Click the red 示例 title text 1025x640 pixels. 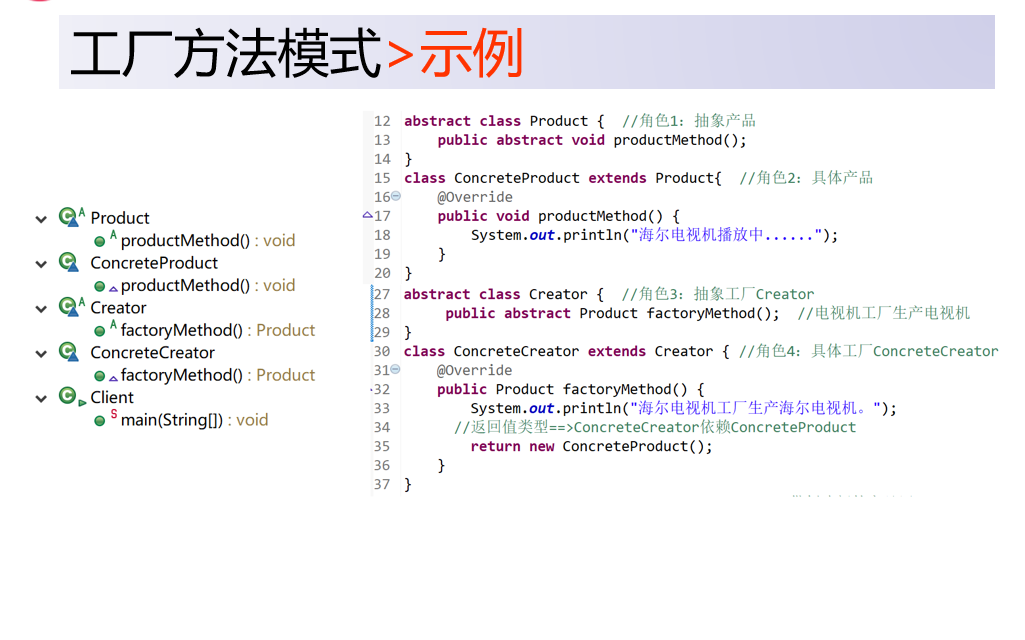(471, 54)
